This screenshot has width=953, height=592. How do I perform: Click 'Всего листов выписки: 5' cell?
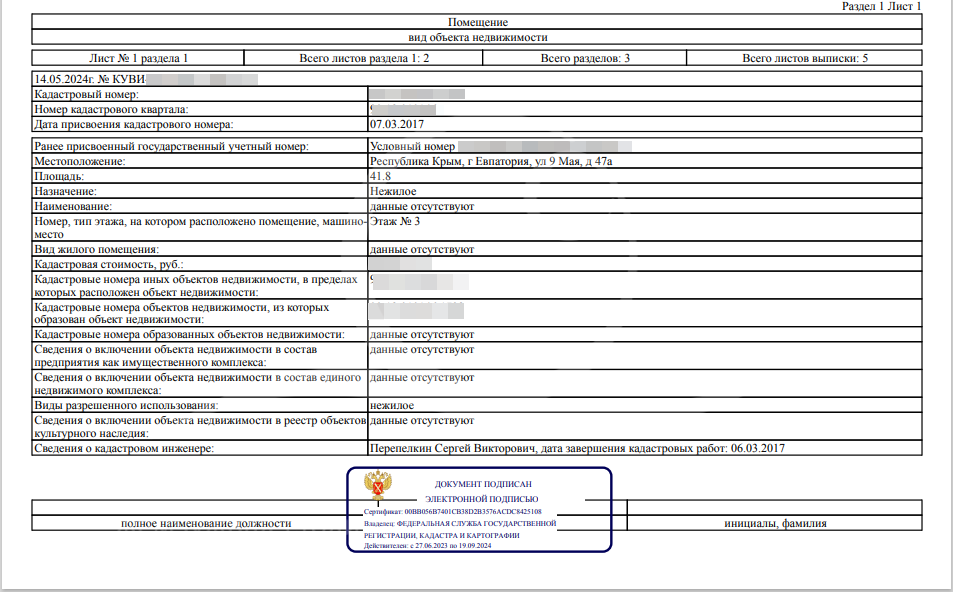pos(805,58)
